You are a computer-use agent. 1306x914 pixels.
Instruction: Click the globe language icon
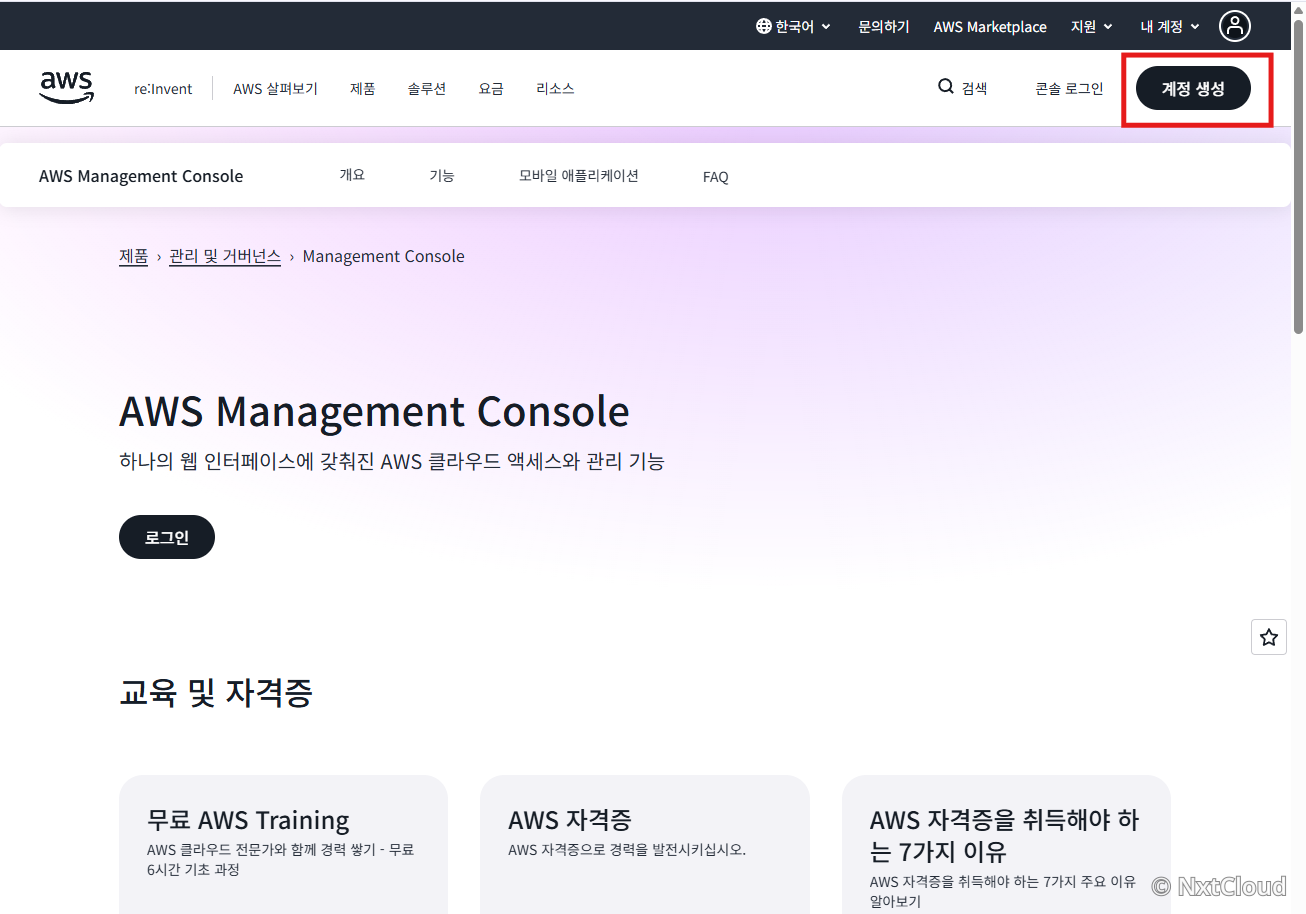coord(764,27)
